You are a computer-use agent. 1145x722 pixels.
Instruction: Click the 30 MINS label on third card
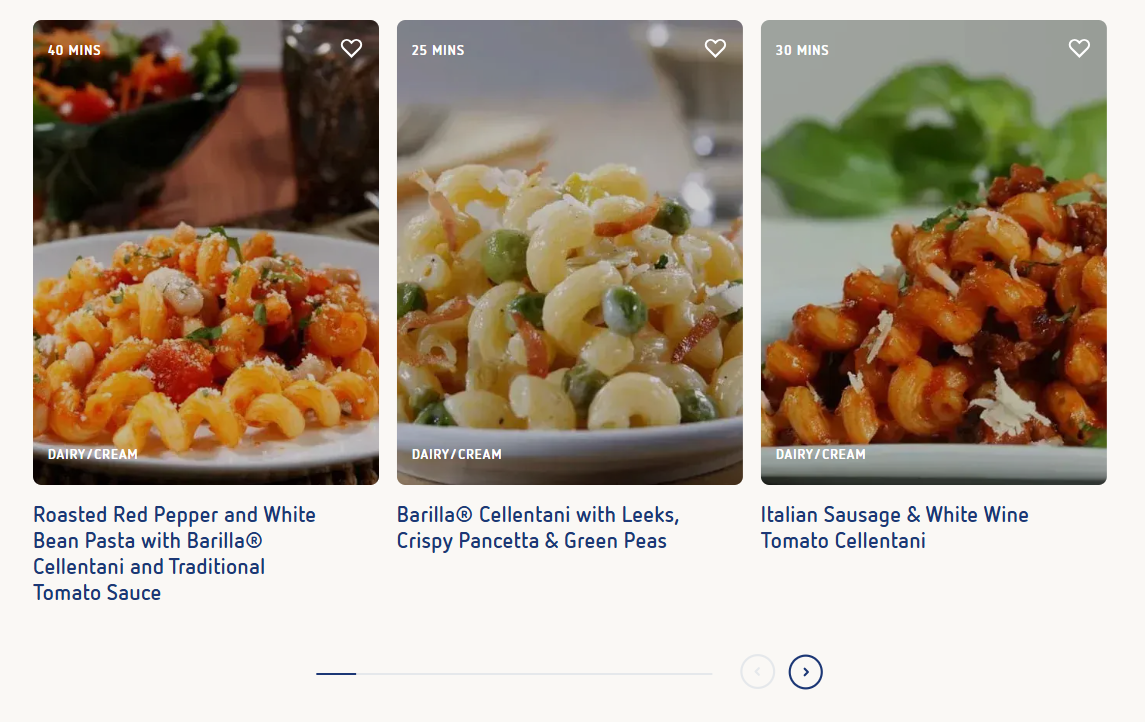point(802,50)
